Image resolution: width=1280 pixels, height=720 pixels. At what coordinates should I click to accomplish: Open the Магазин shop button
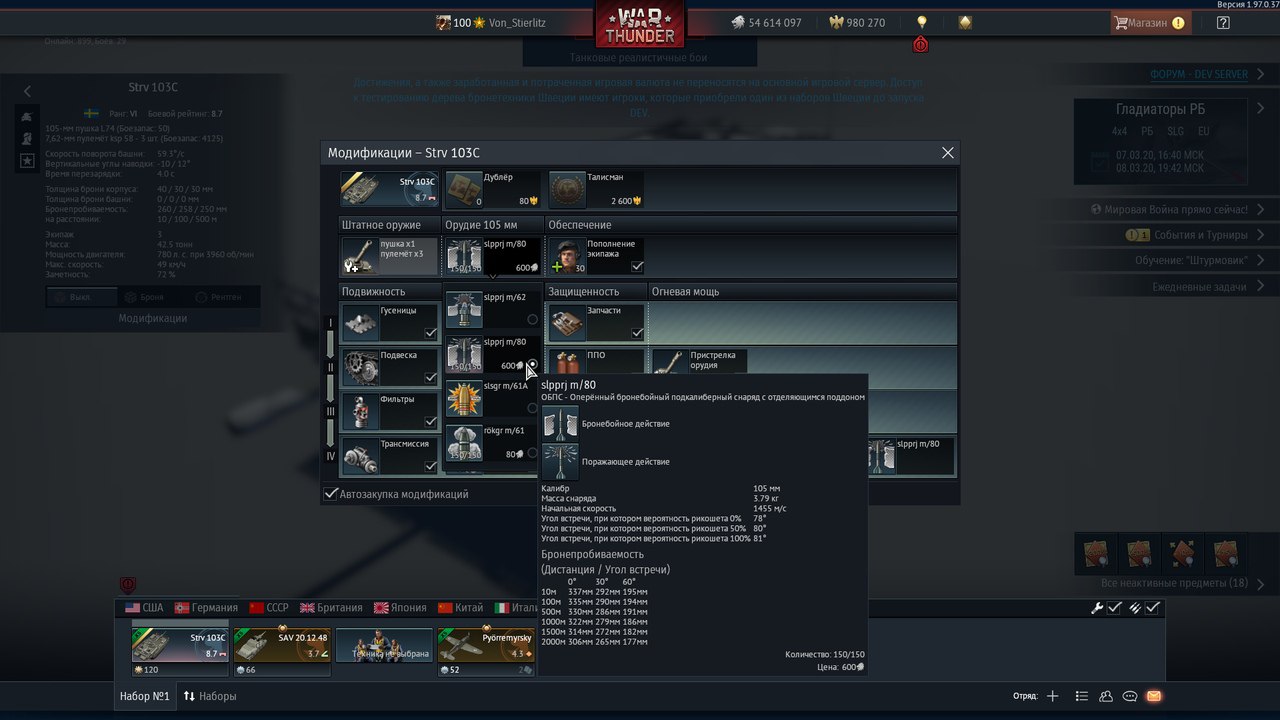1150,22
